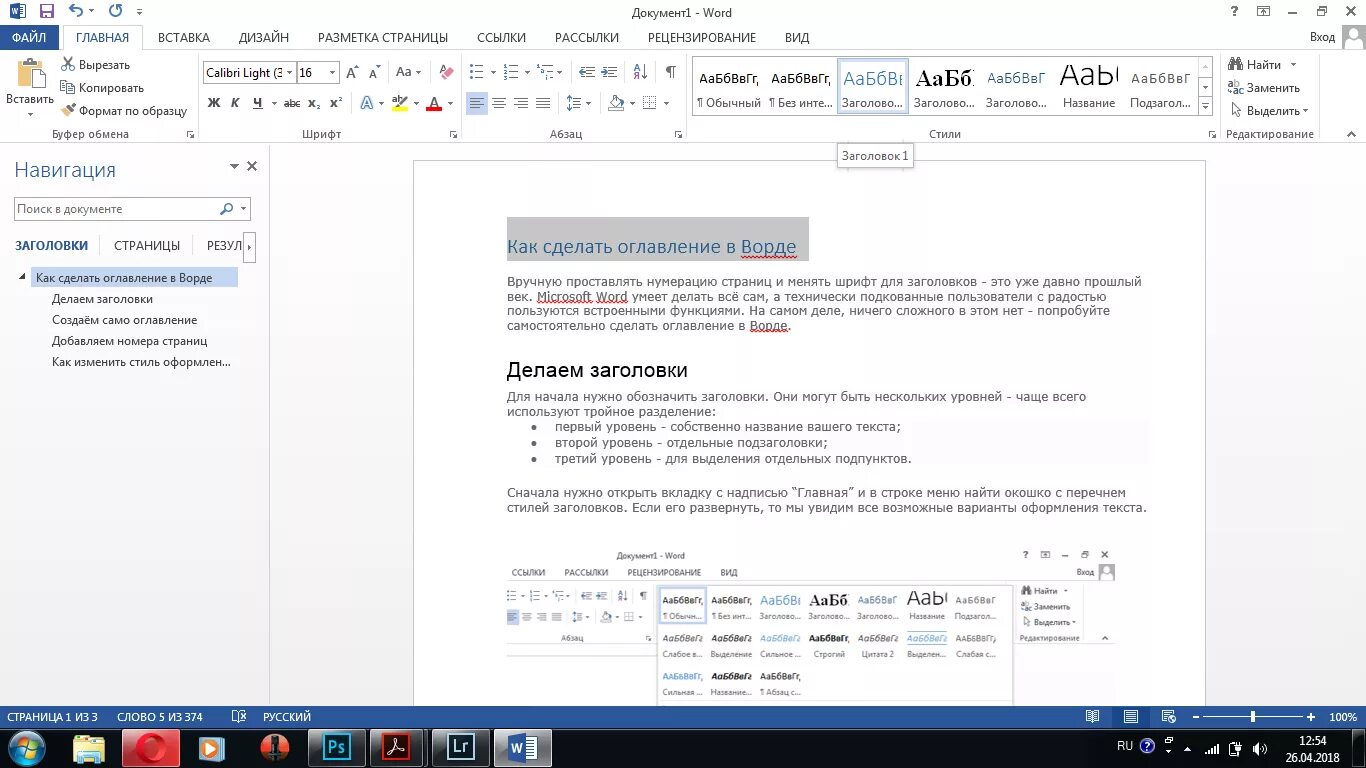Switch to СТРАНИЦЫ navigation tab
This screenshot has height=768, width=1366.
click(147, 245)
